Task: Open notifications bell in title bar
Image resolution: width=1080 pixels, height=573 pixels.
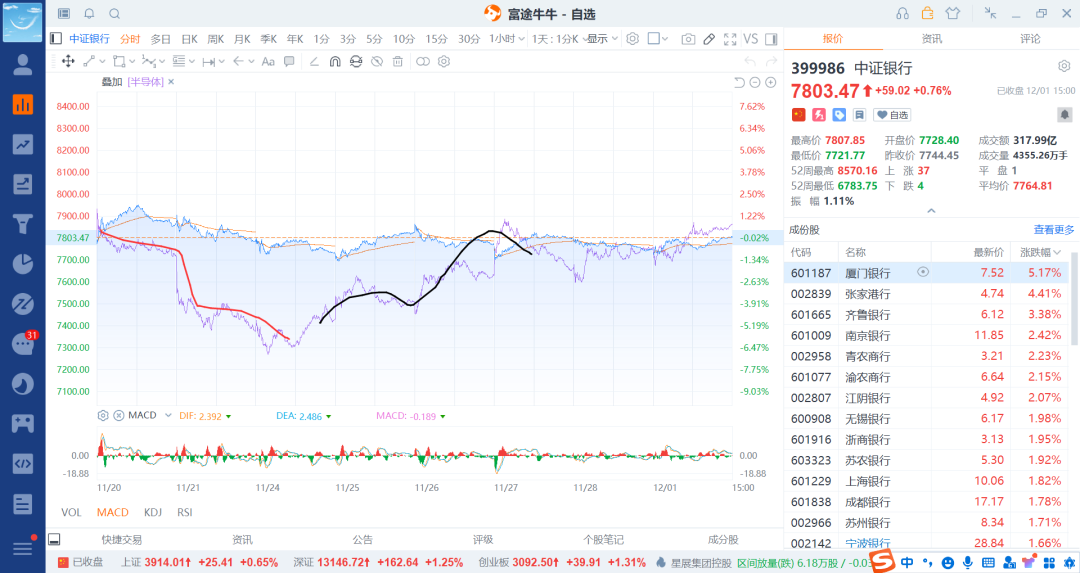Action: coord(90,14)
